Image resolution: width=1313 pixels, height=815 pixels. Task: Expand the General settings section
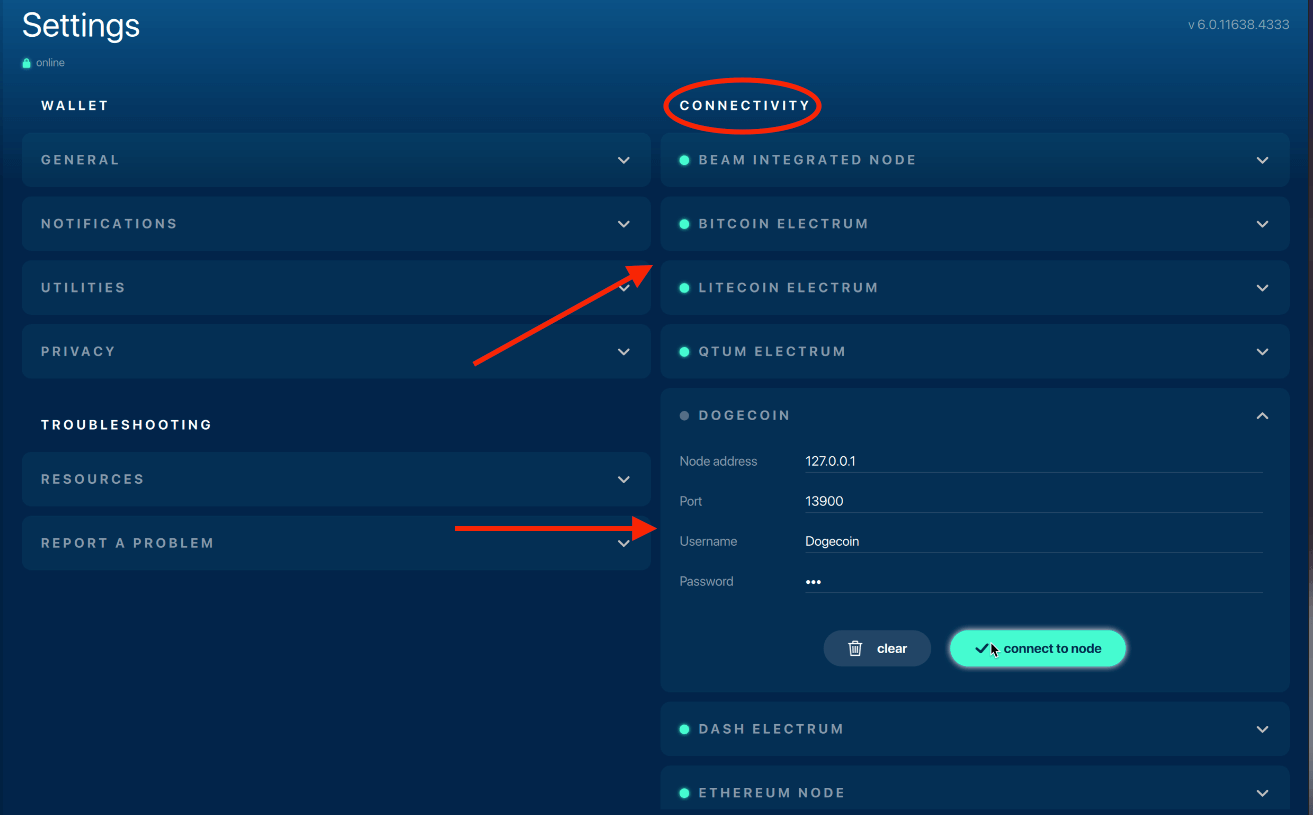pos(623,160)
